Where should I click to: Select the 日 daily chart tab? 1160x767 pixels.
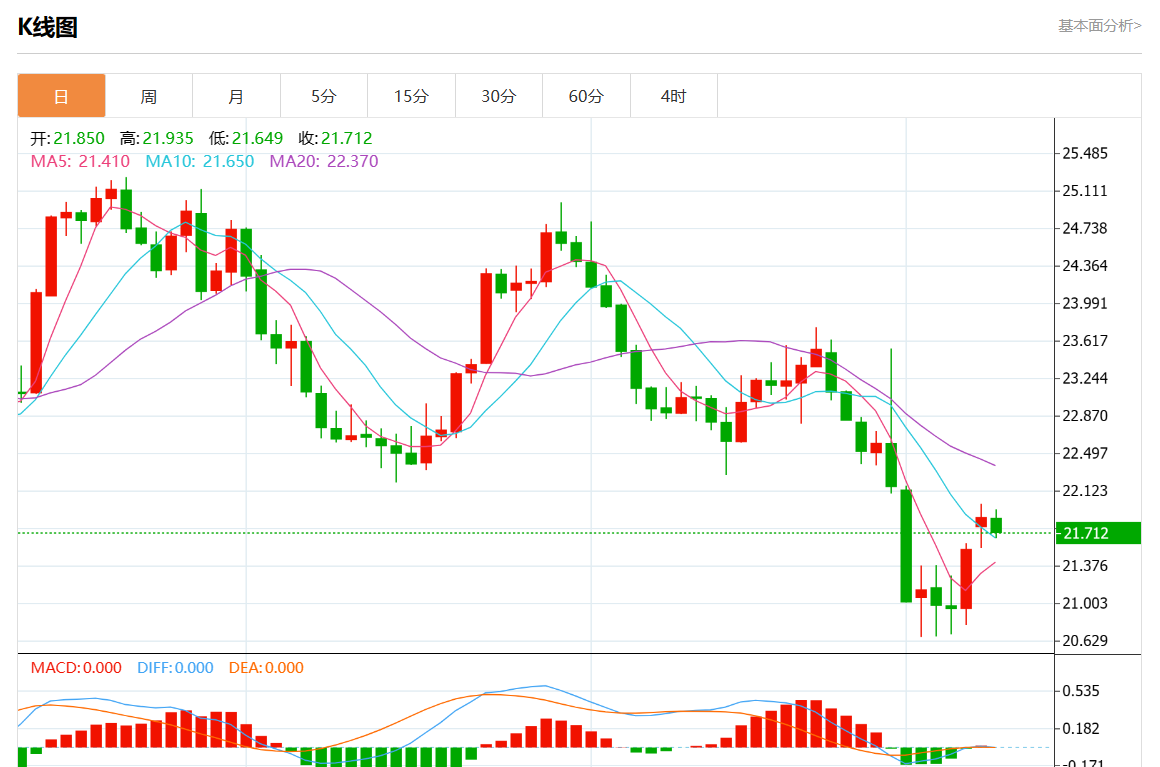tap(61, 95)
